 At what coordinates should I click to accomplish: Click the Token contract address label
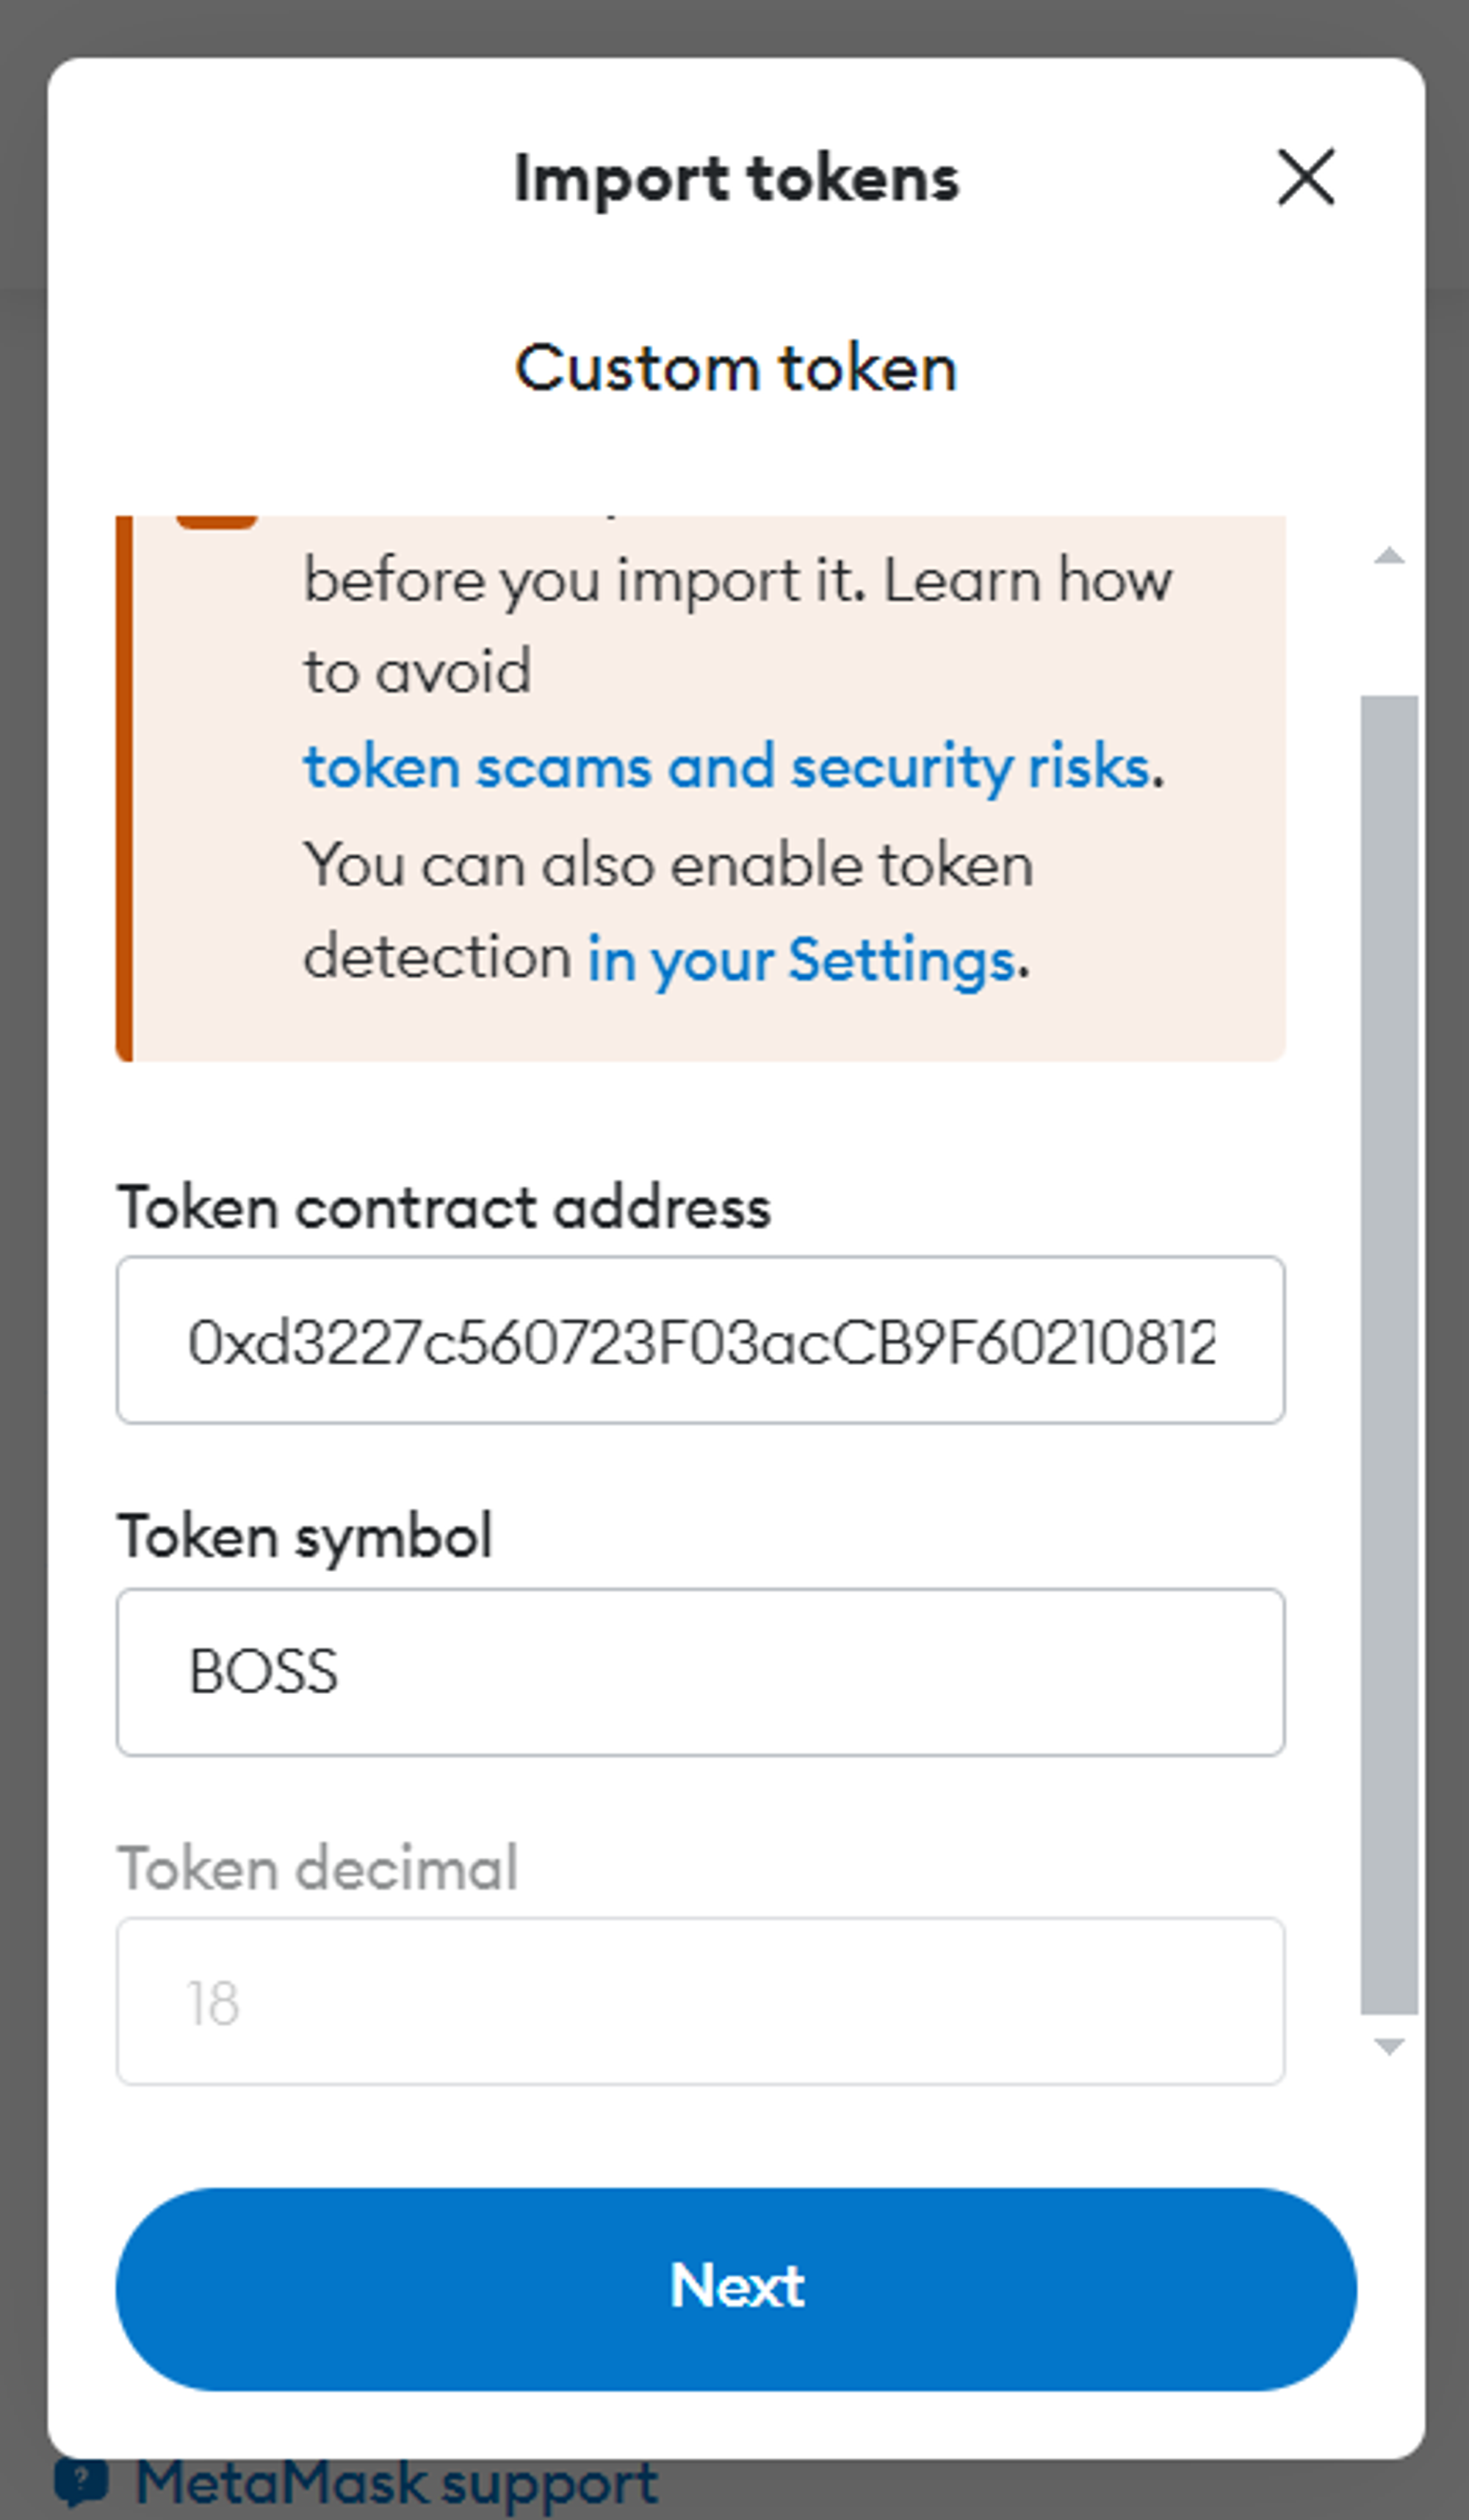click(x=444, y=1207)
